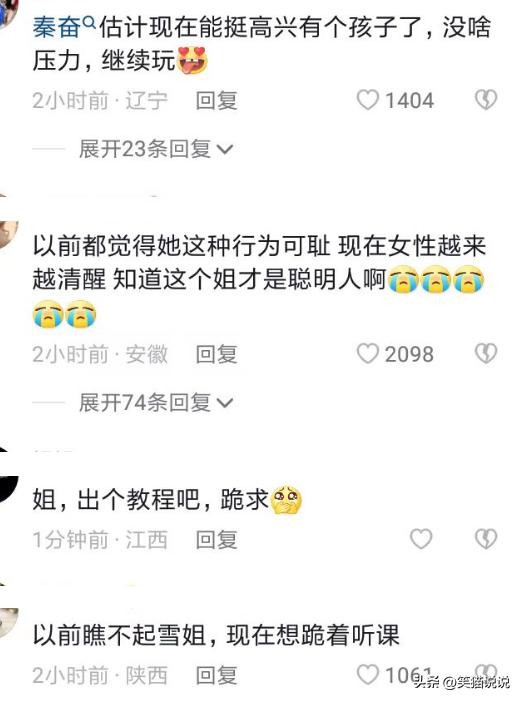Viewport: 522px width, 701px height.
Task: Dislike the Jiangxi comment
Action: click(486, 539)
